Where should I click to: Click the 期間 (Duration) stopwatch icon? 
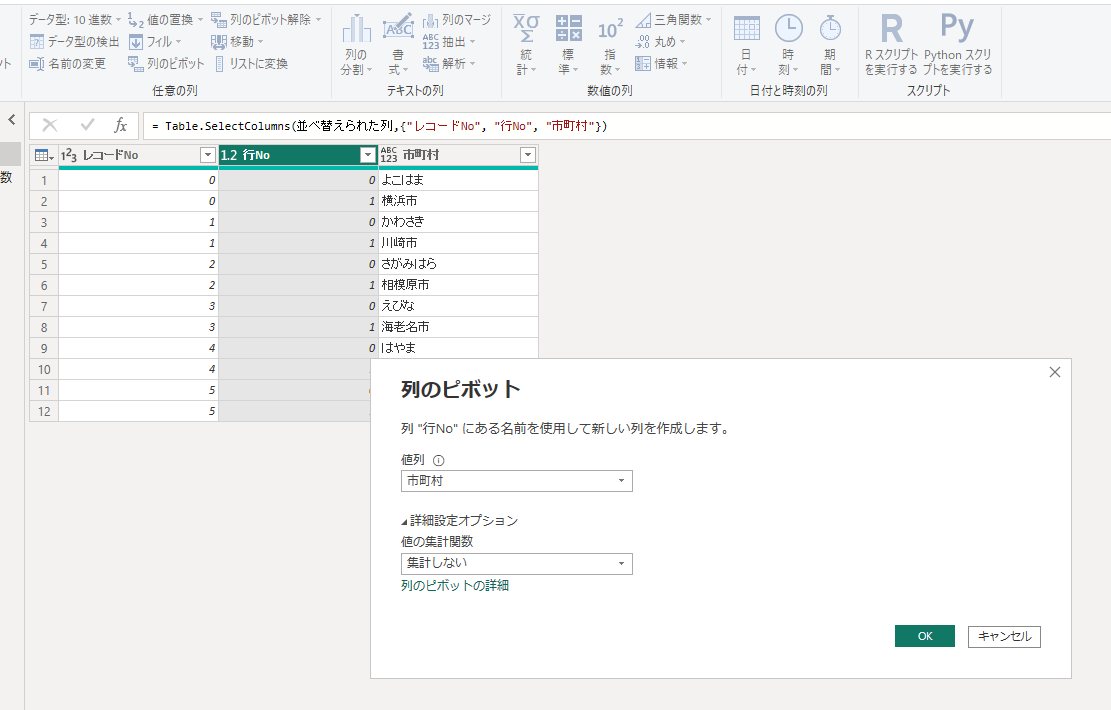[830, 28]
